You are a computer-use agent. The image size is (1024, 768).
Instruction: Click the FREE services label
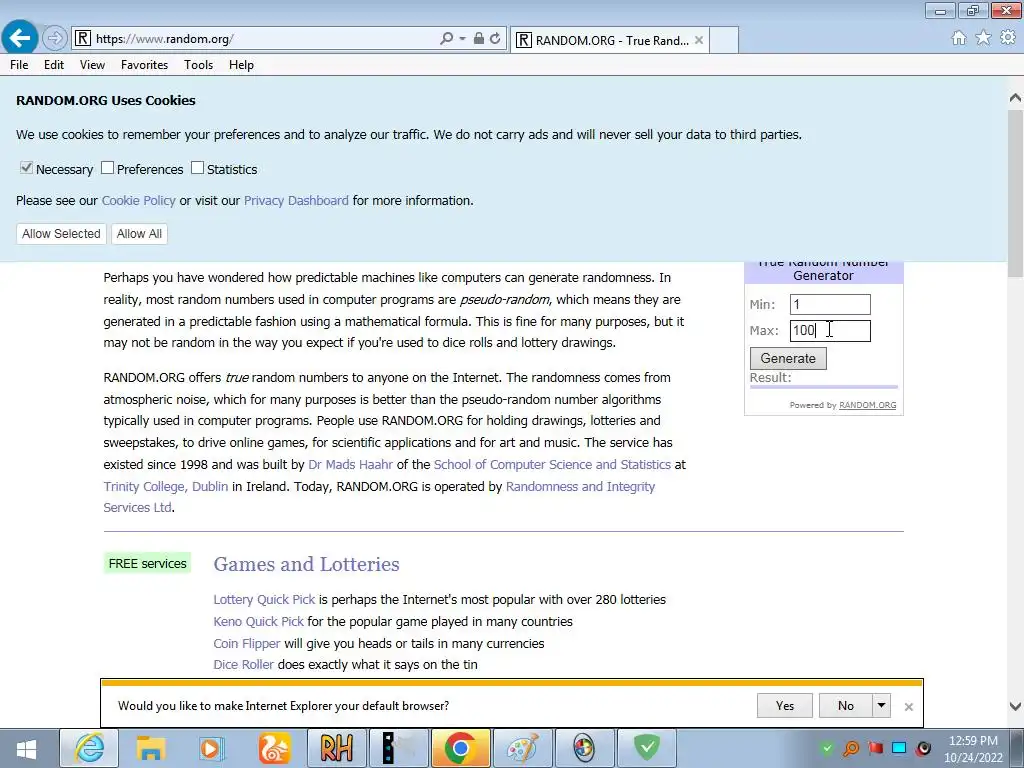pyautogui.click(x=148, y=564)
